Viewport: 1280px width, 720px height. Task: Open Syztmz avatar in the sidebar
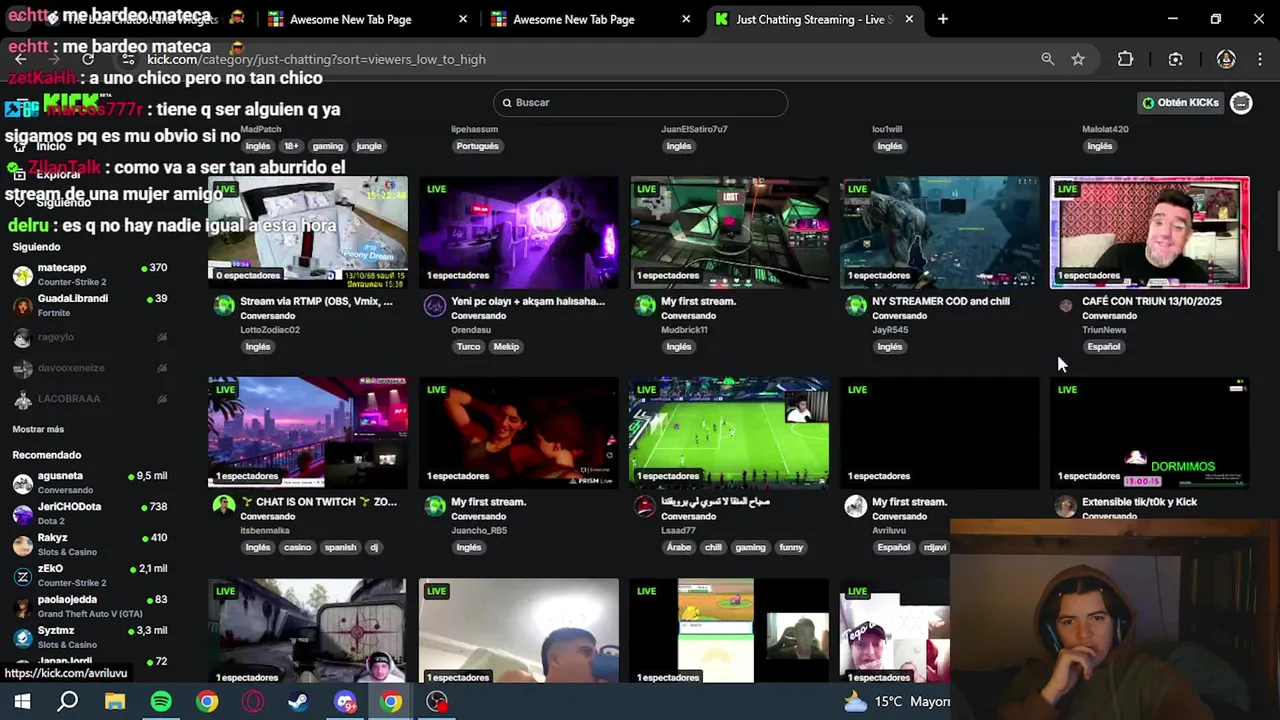23,638
